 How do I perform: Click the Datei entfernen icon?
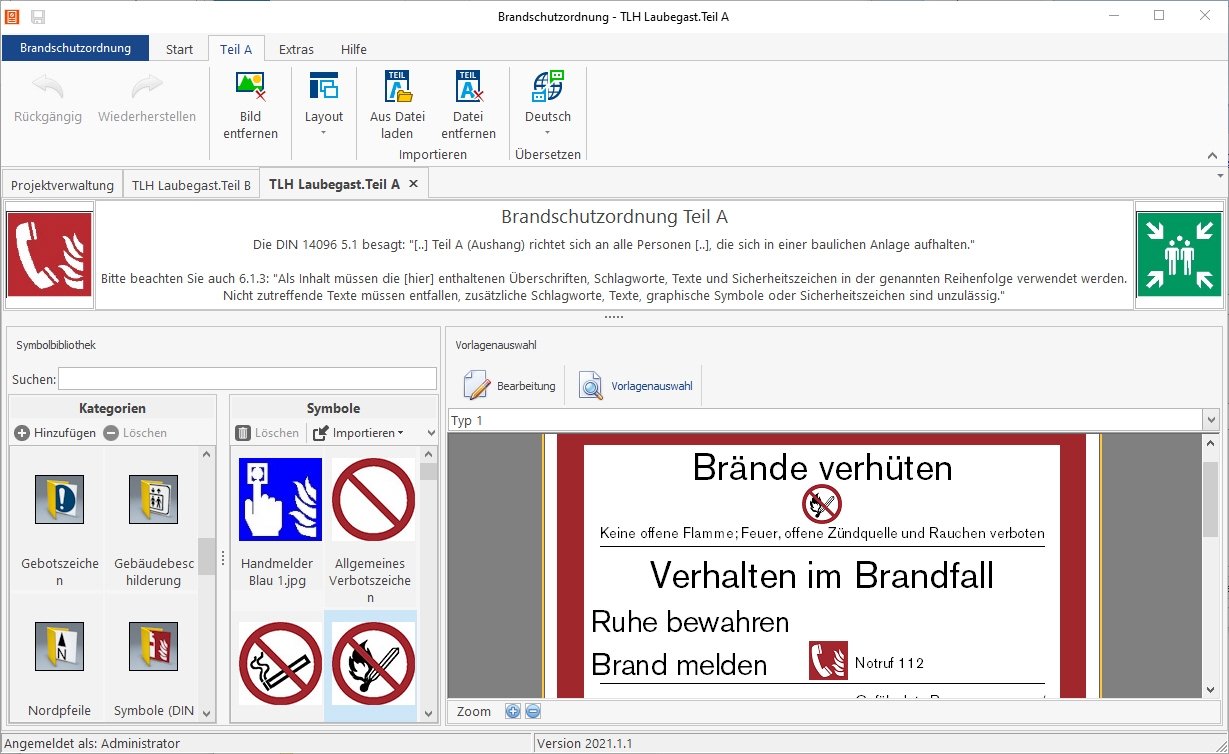click(468, 88)
